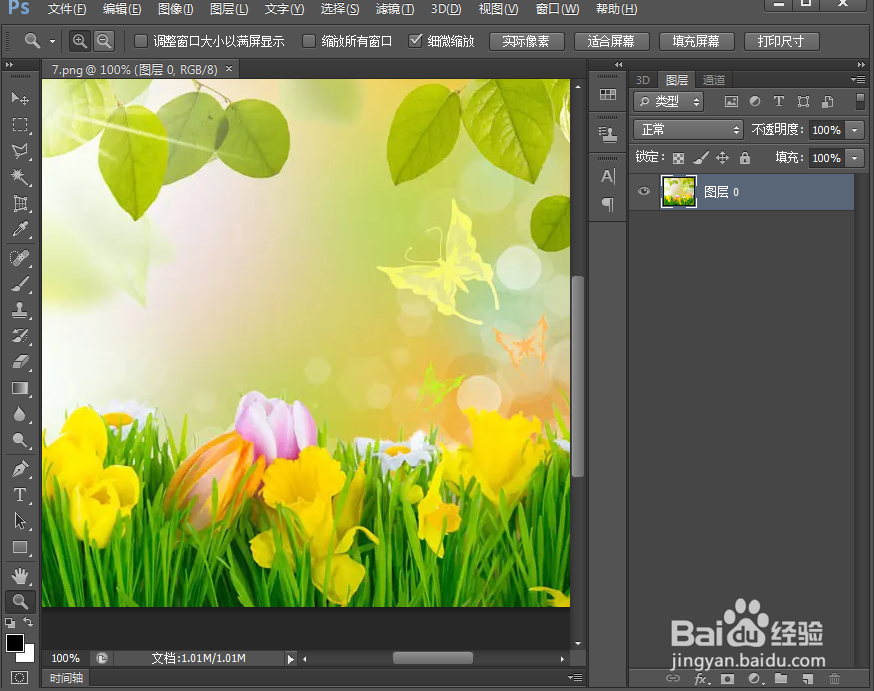Filter for type layers

coord(779,101)
